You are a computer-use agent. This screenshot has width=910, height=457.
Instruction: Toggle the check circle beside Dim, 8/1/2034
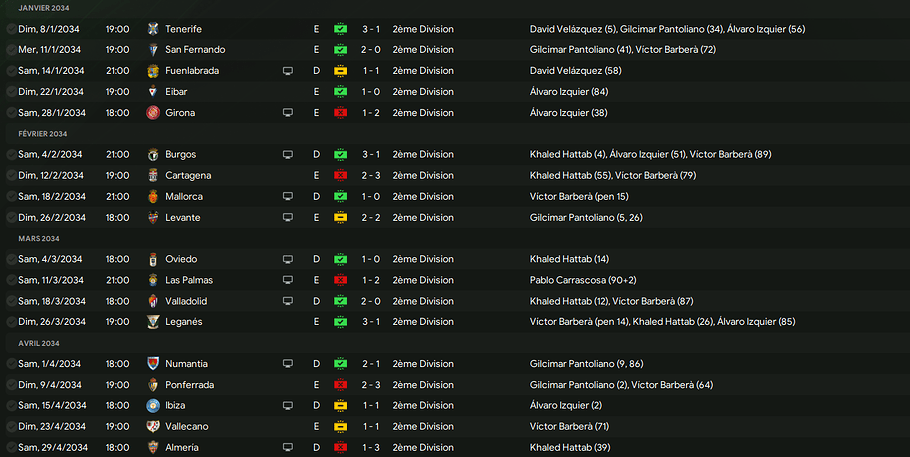pos(10,29)
